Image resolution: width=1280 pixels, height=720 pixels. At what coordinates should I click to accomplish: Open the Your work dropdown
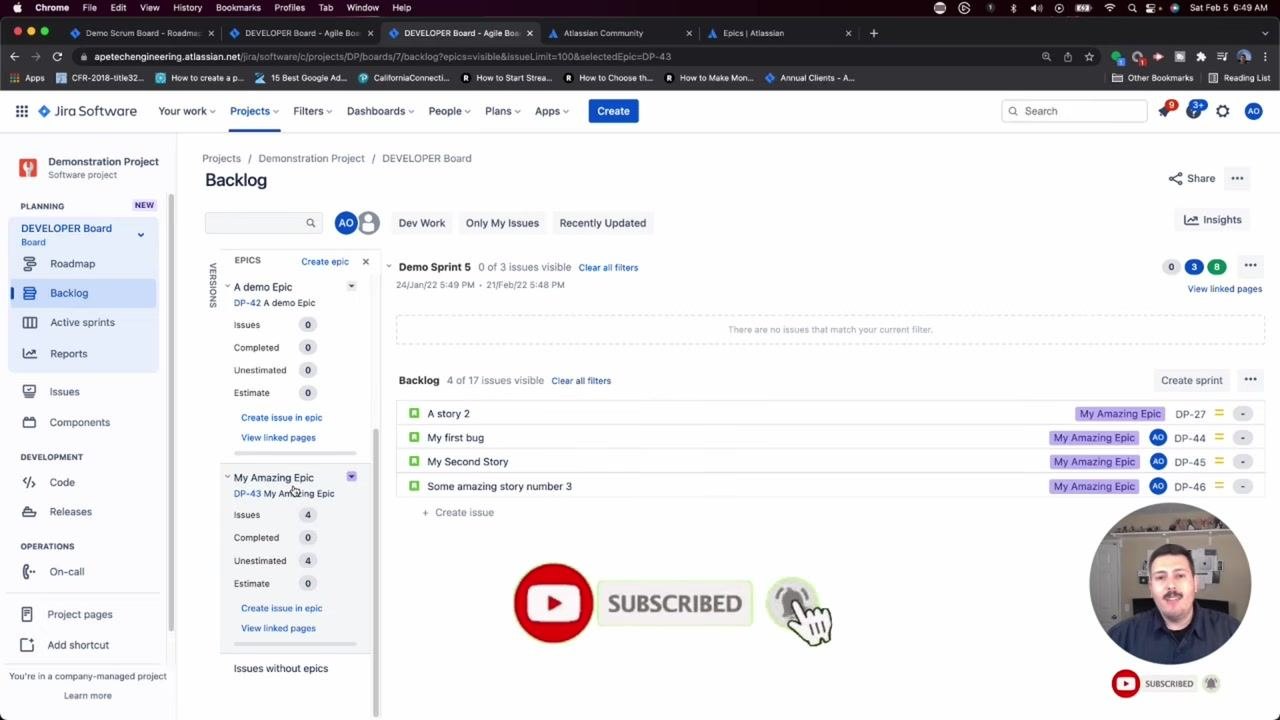(187, 111)
